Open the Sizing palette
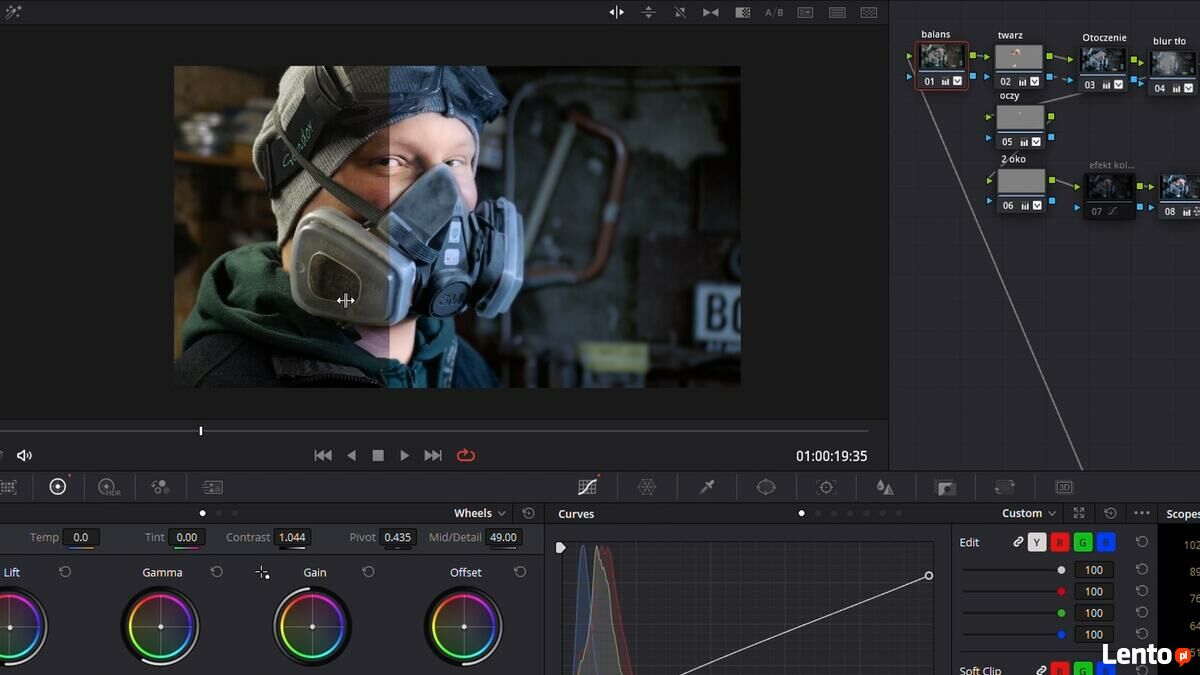 [x=1004, y=487]
